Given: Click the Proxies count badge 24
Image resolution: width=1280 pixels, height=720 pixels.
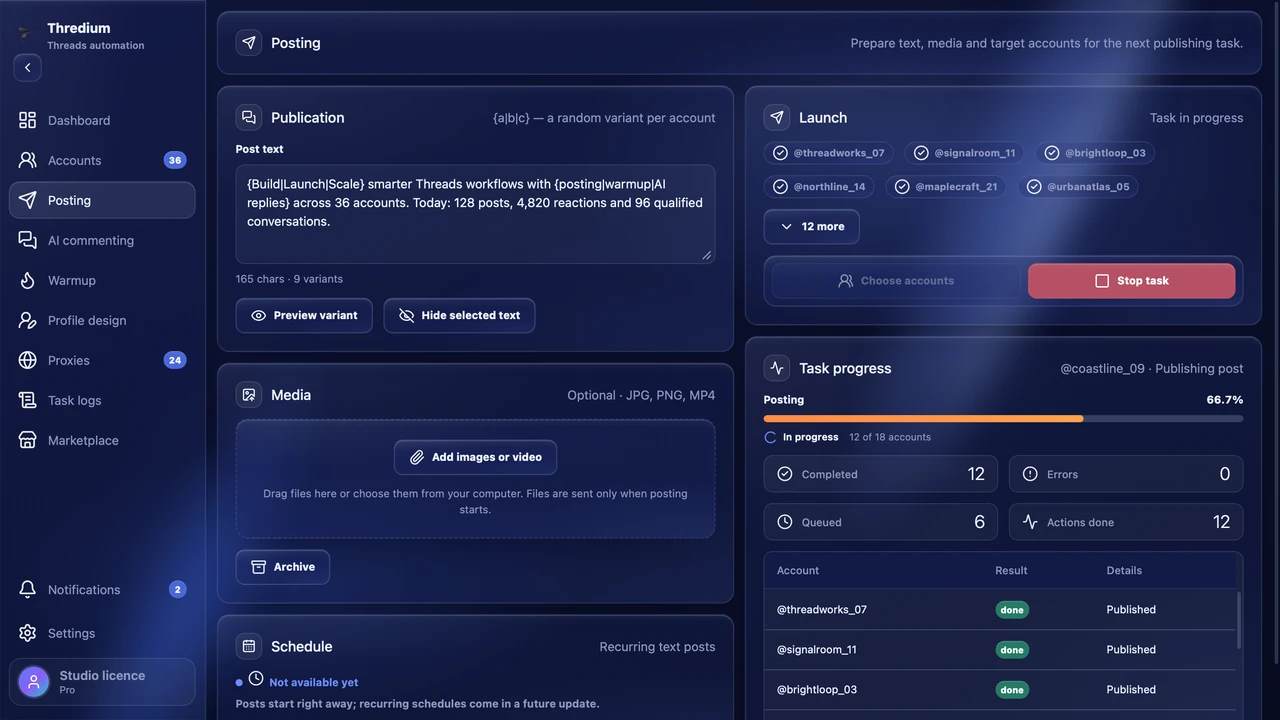Looking at the screenshot, I should 175,360.
